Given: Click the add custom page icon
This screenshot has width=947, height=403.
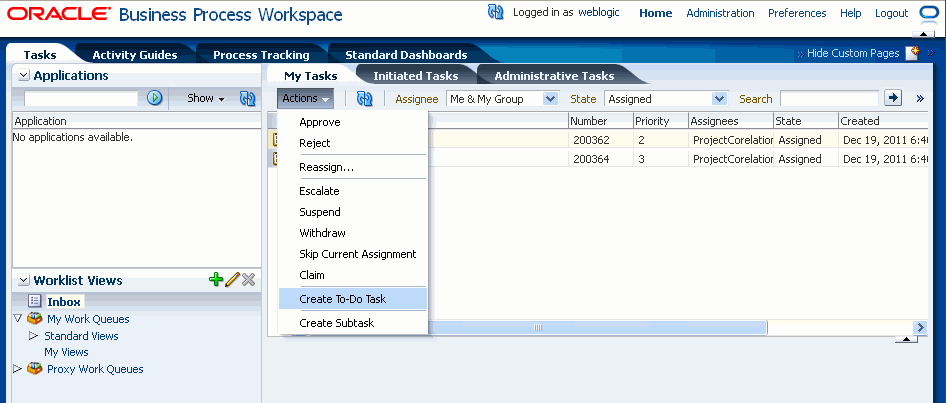Looking at the screenshot, I should point(913,53).
